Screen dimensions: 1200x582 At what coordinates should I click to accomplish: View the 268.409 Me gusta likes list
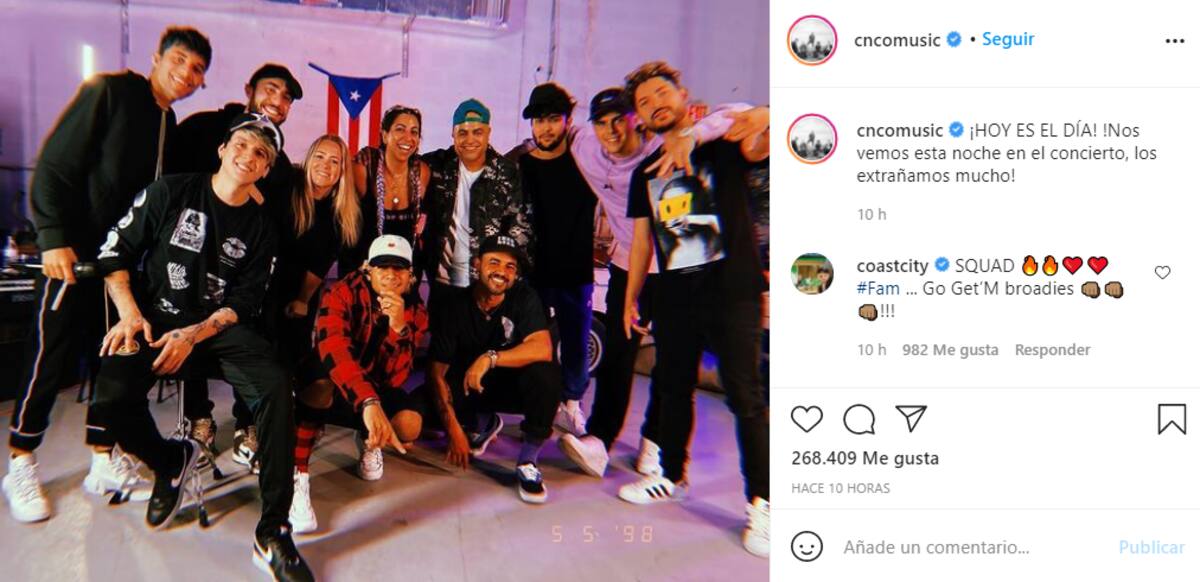pos(865,458)
